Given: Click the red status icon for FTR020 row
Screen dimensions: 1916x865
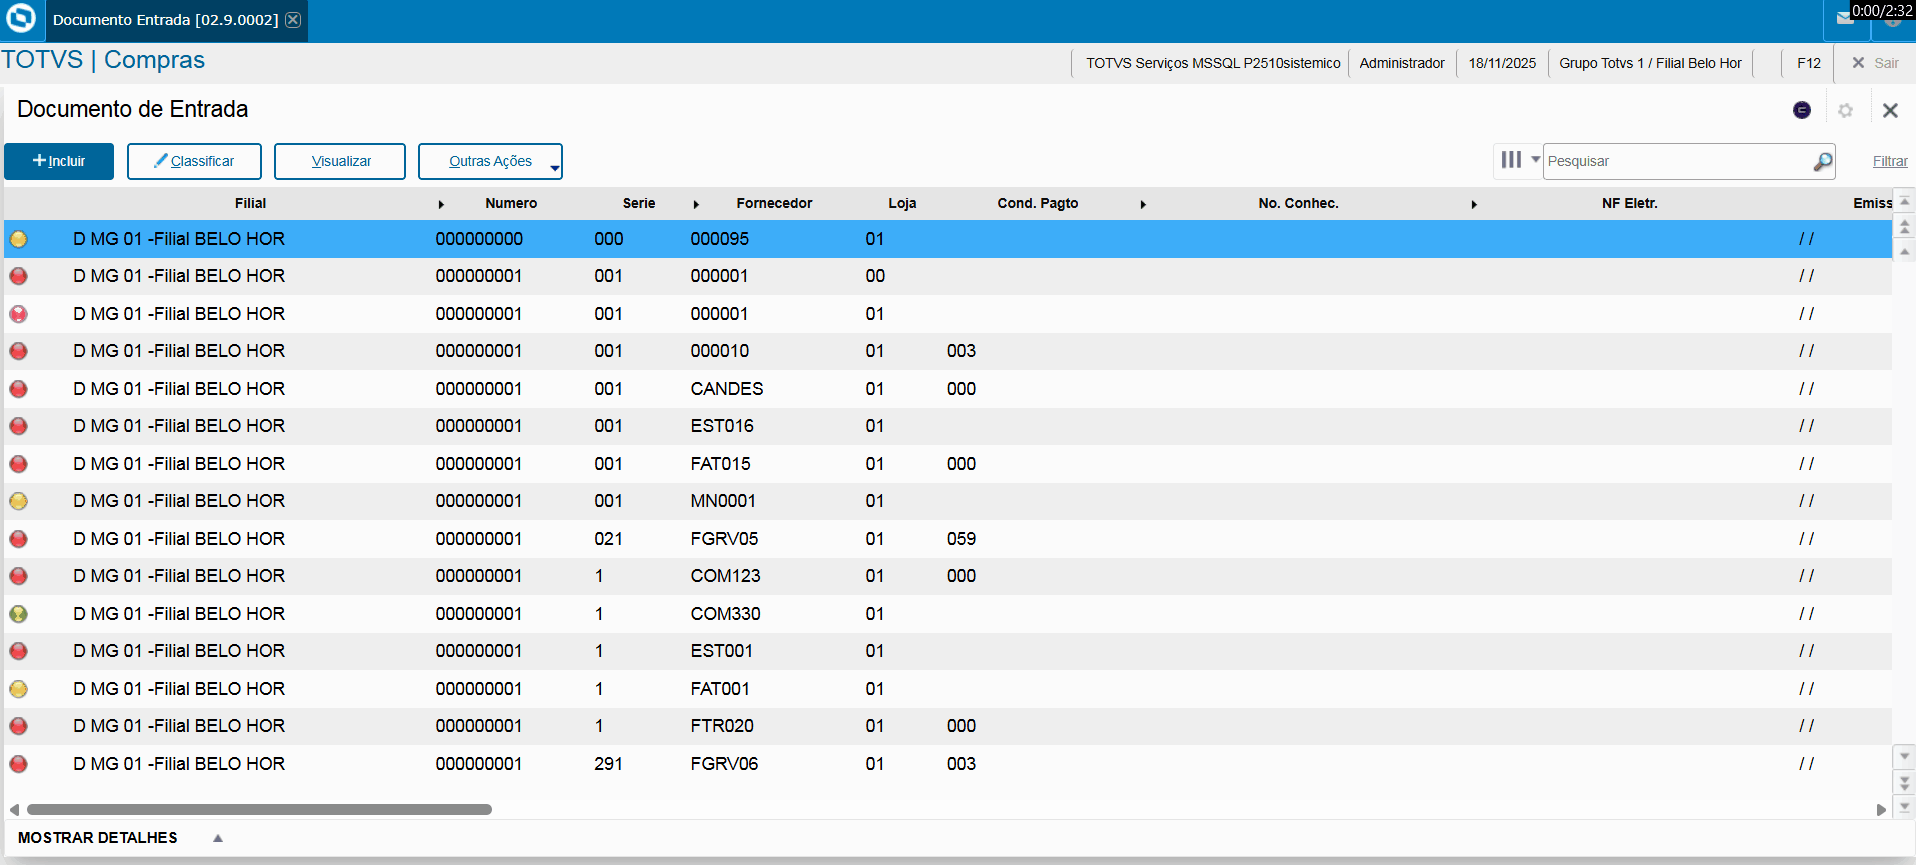Looking at the screenshot, I should point(19,726).
